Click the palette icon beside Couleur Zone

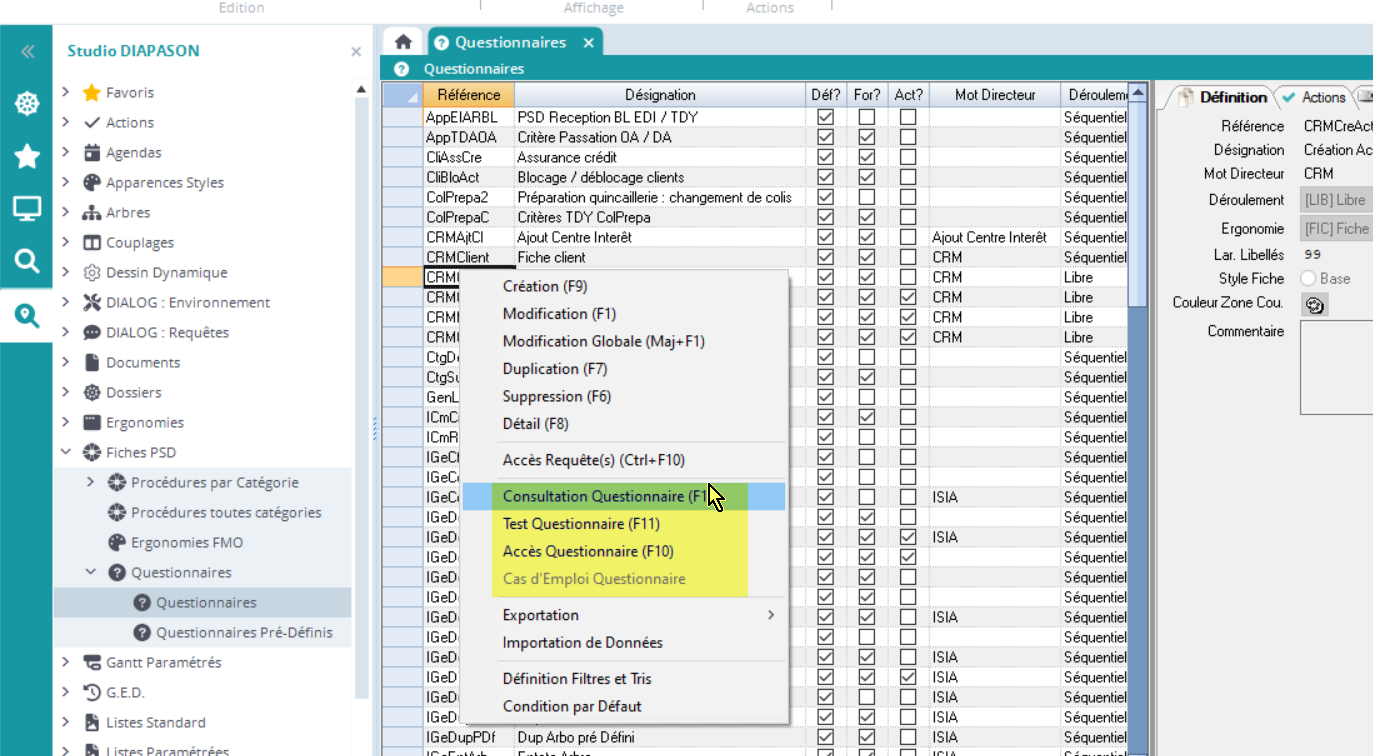point(1315,305)
